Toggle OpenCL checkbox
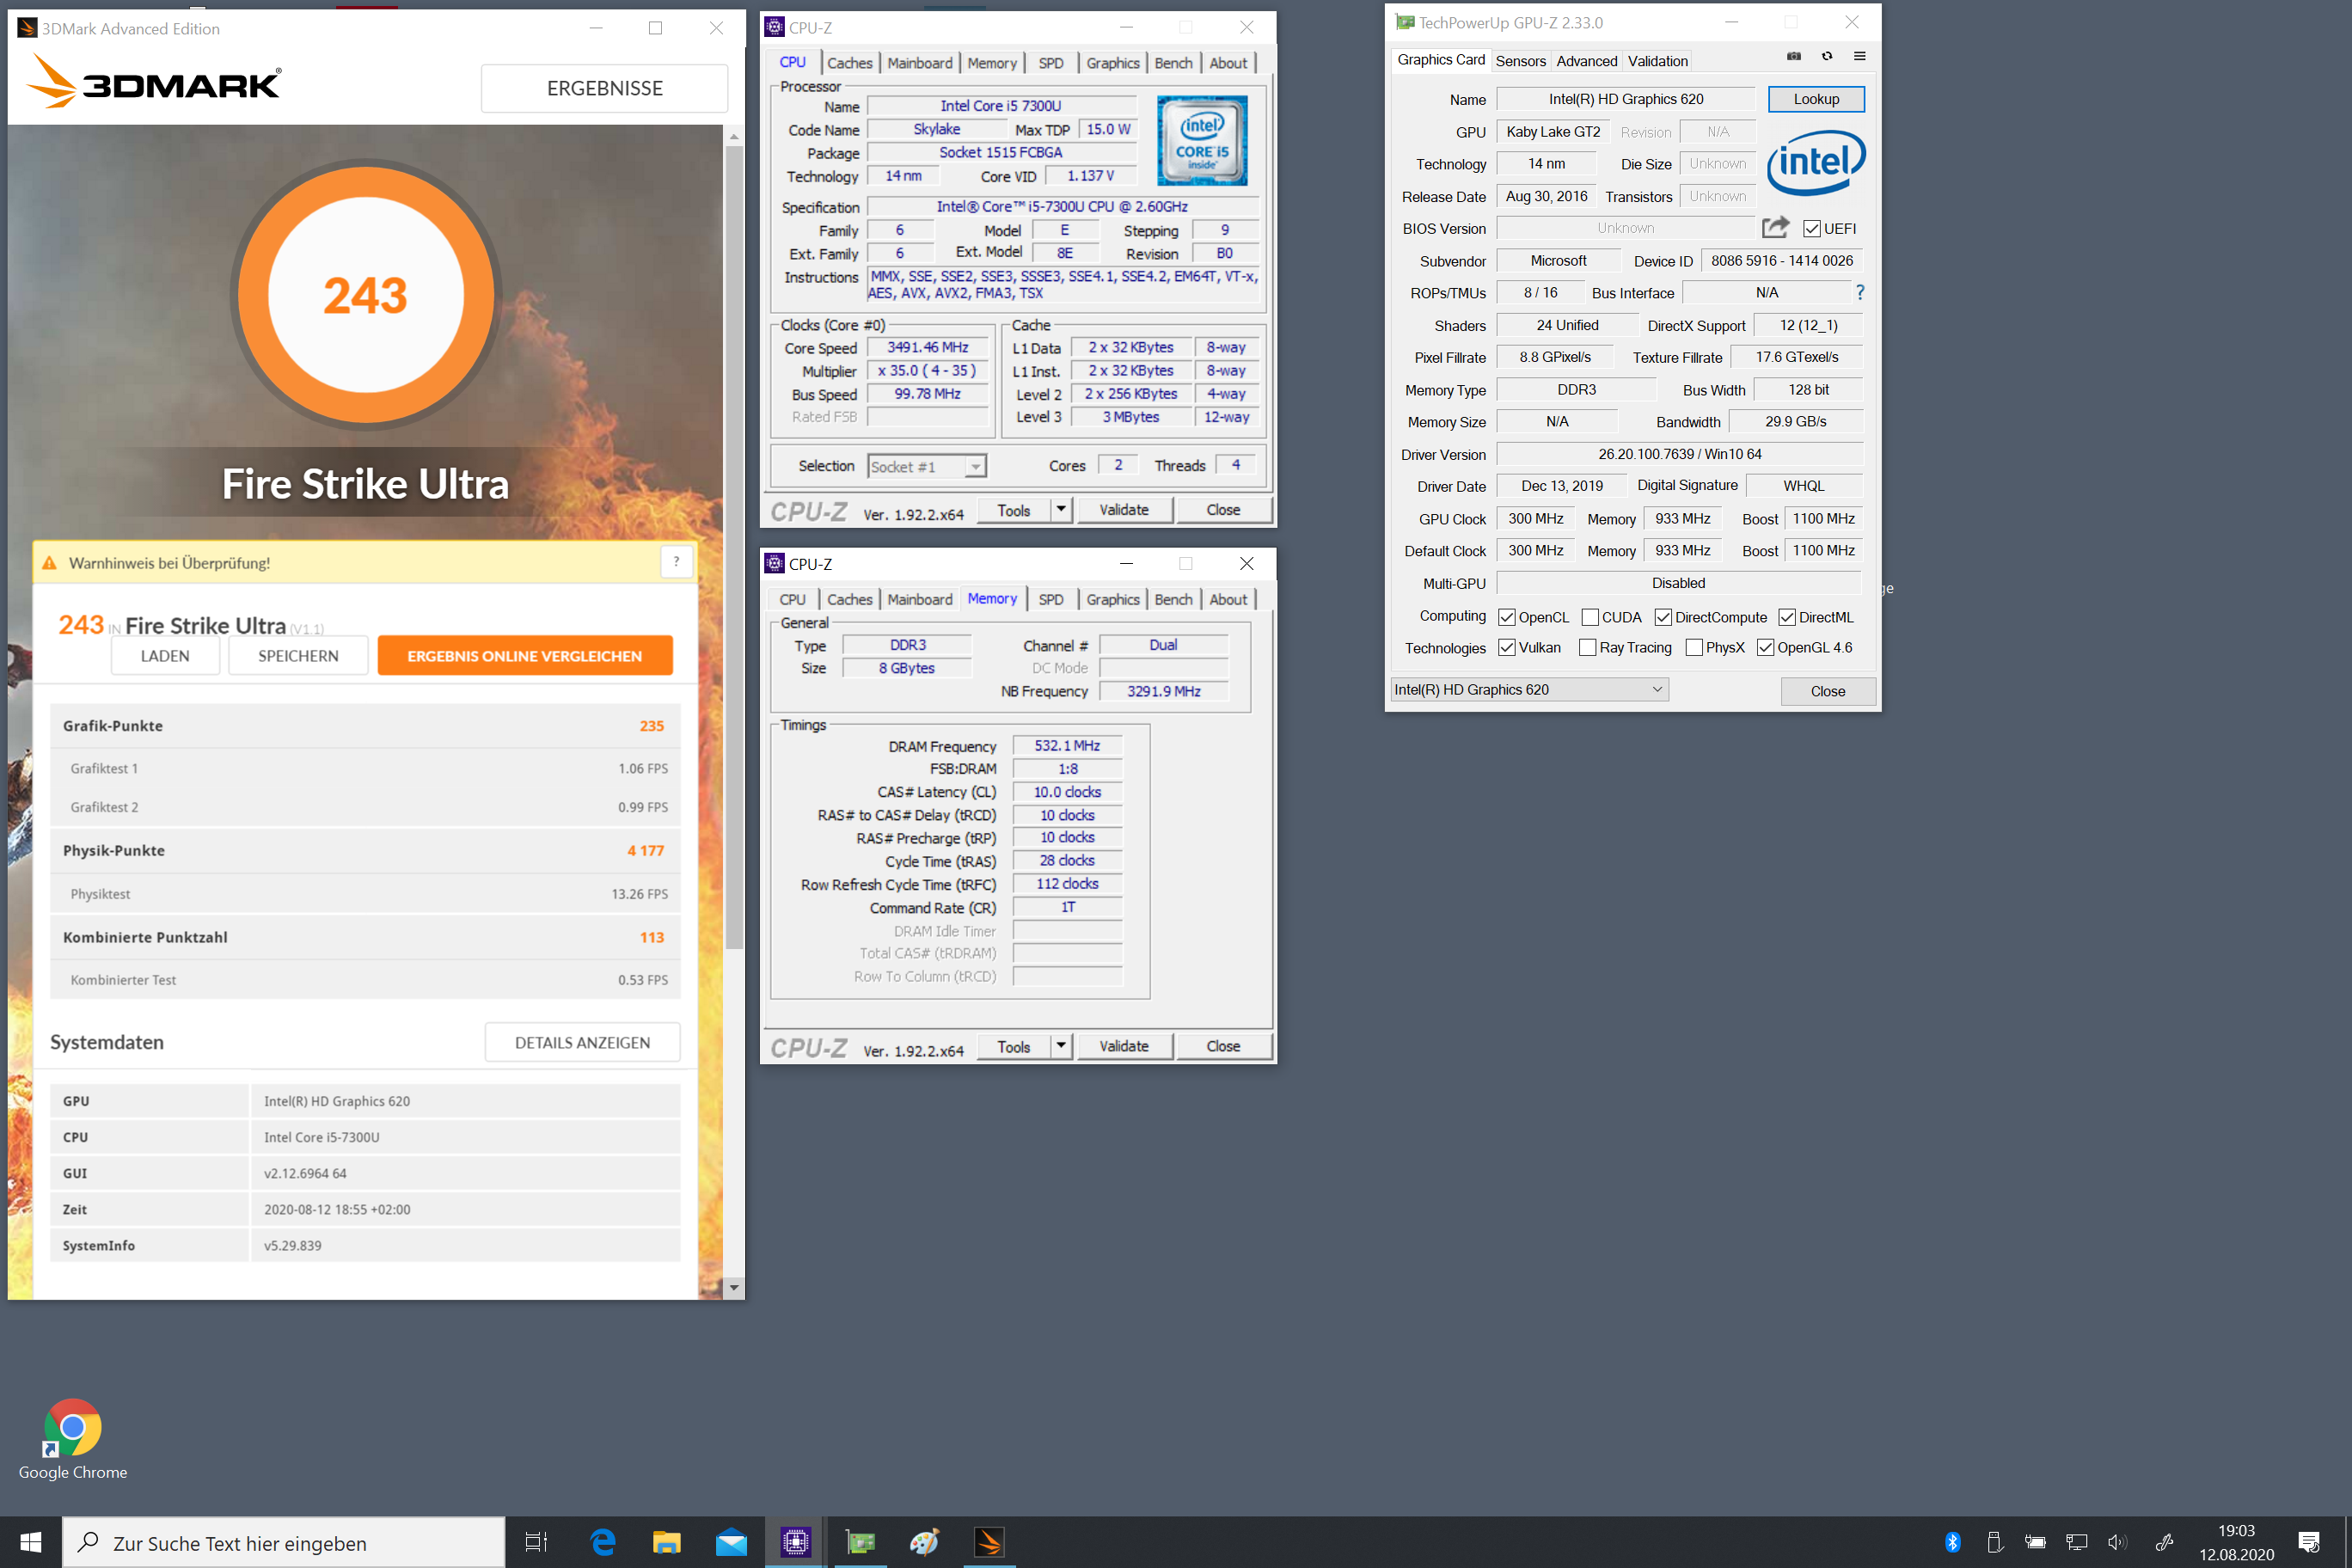This screenshot has width=2352, height=1568. (x=1506, y=617)
